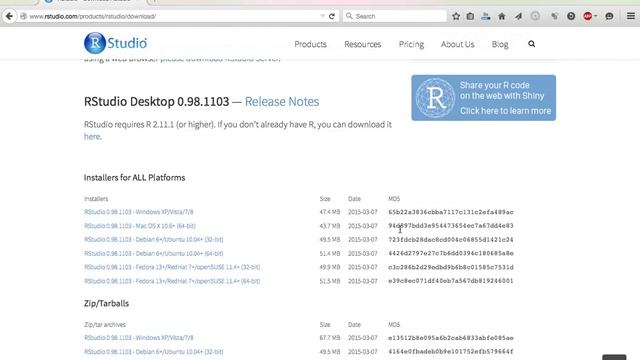Viewport: 640px width, 360px height.
Task: Click the 'Zip/Tarballs' heading
Action: point(106,303)
